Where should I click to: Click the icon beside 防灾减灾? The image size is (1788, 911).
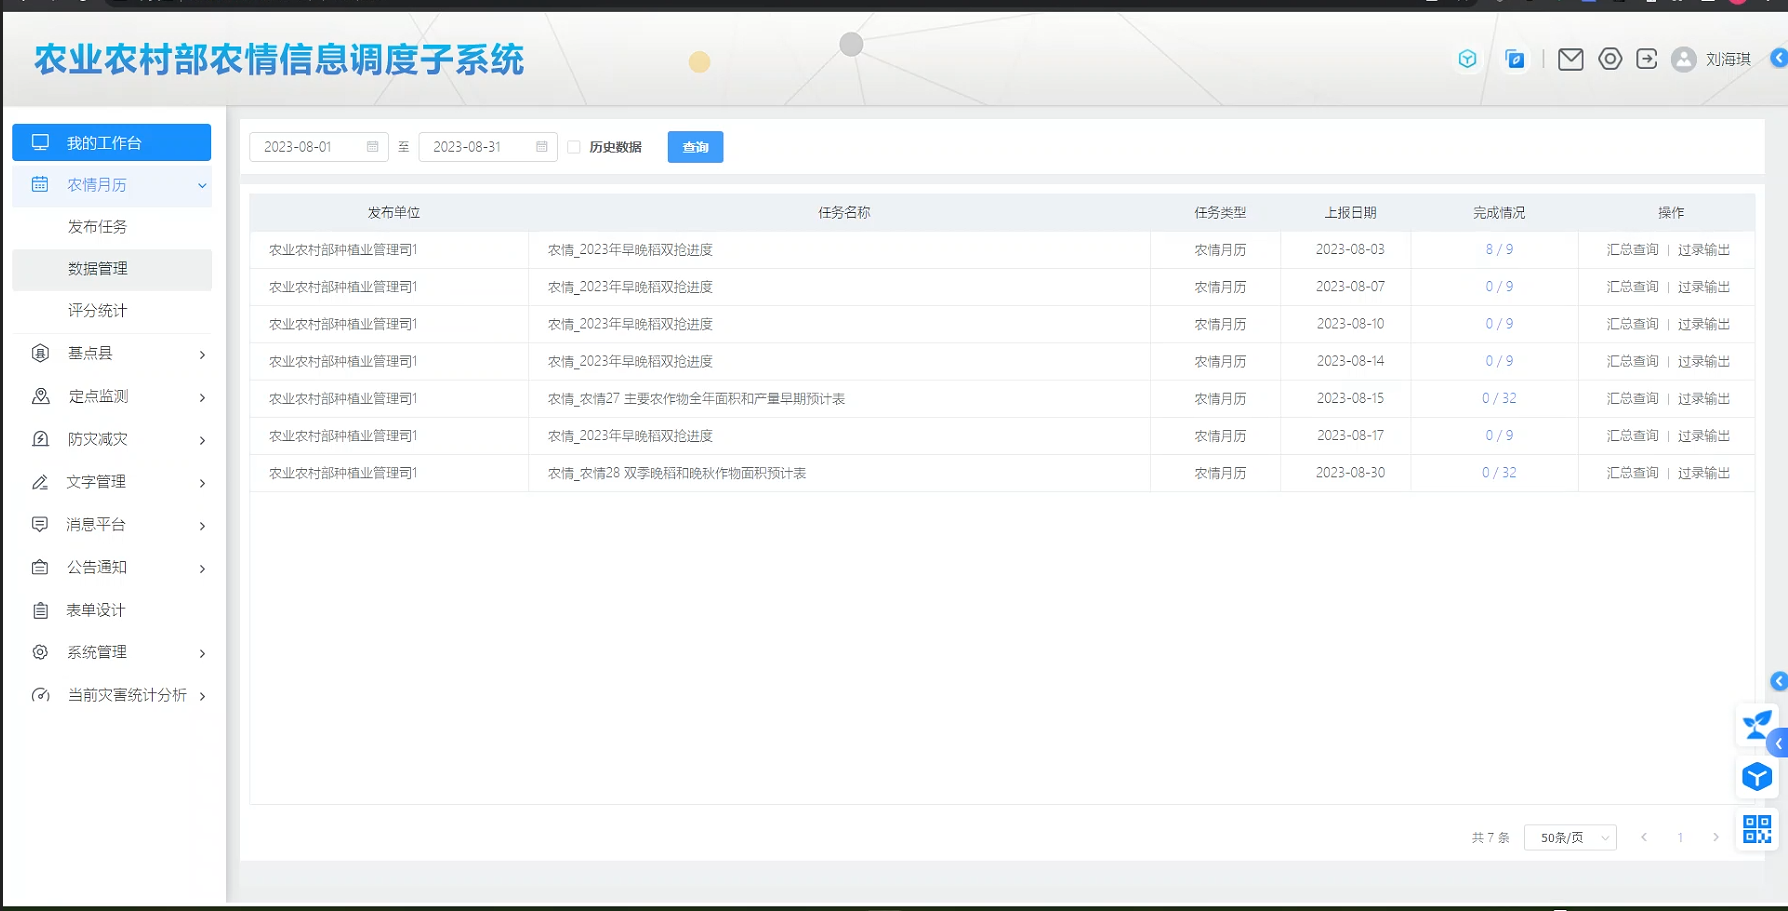click(x=40, y=439)
